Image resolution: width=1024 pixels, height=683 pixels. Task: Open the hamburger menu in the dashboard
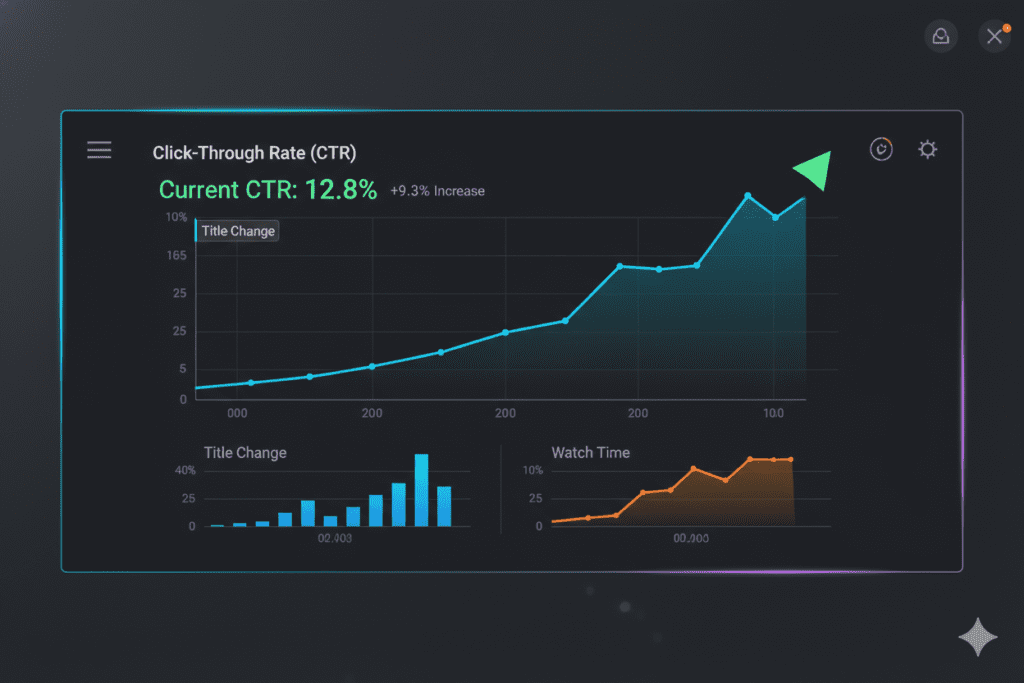coord(99,151)
